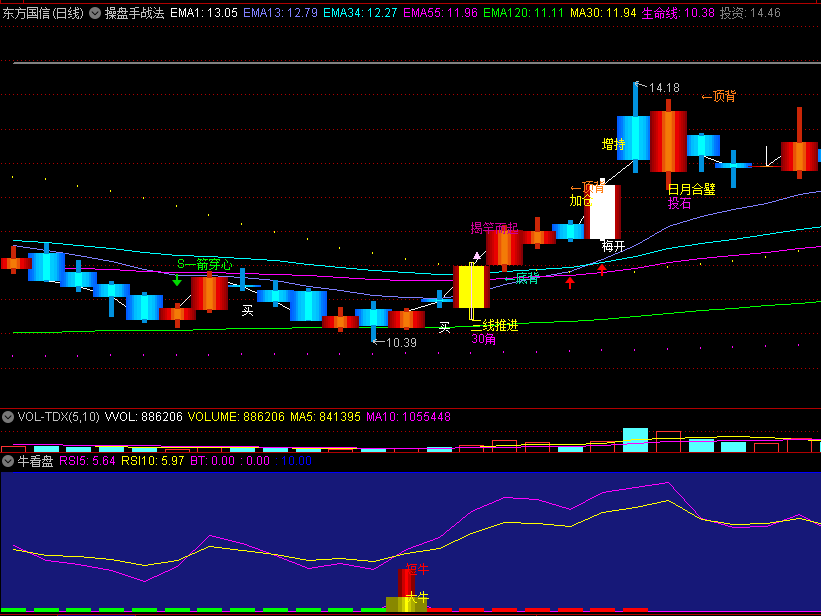Select the 加仓 signal marker
Image resolution: width=821 pixels, height=616 pixels.
(581, 201)
